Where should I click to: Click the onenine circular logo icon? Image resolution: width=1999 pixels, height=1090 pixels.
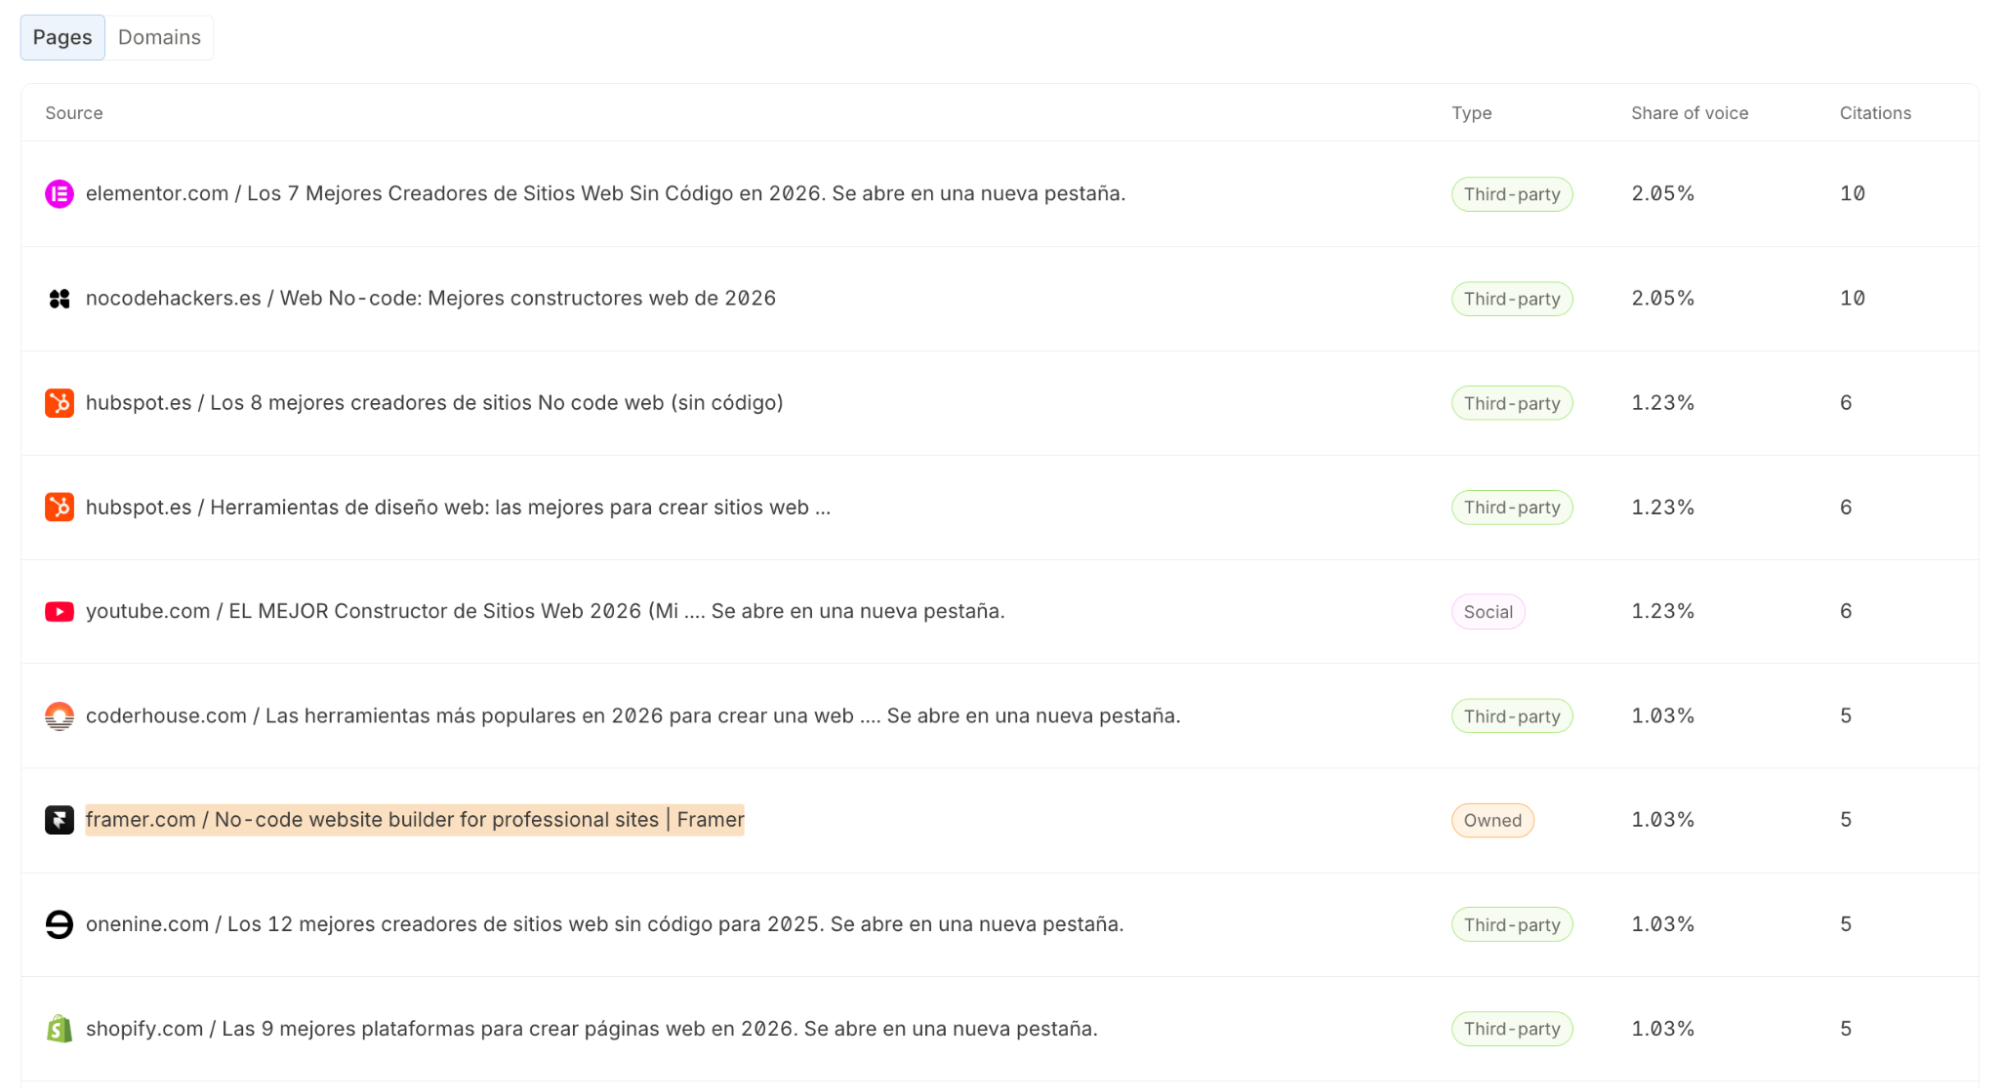[x=59, y=924]
